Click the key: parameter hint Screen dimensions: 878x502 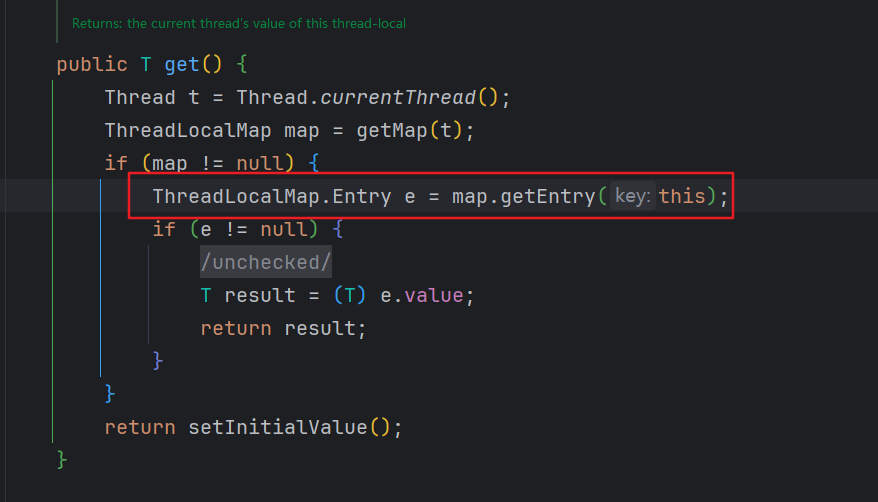(x=632, y=196)
